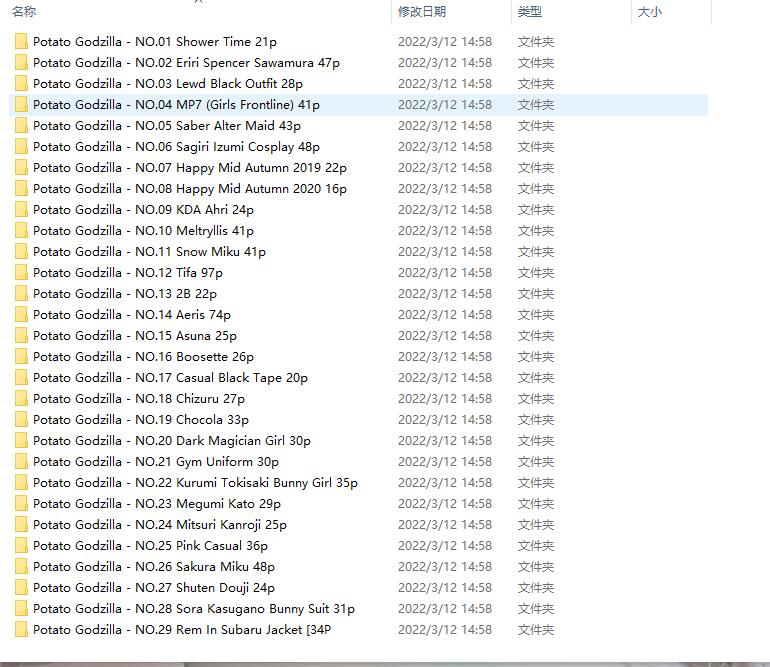The image size is (770, 667).
Task: Click folder icon for NO.29 Rem In Subaru Jacket
Action: point(21,630)
